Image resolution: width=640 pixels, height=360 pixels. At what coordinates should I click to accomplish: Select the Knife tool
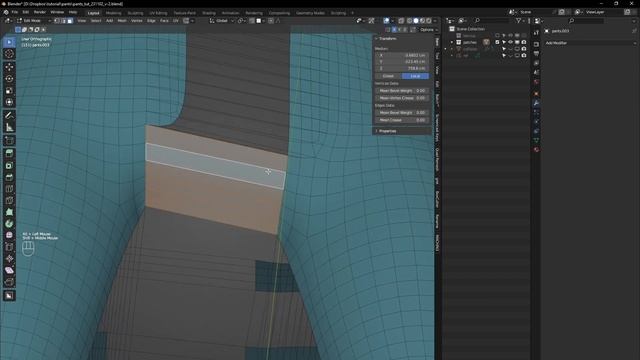[x=9, y=200]
